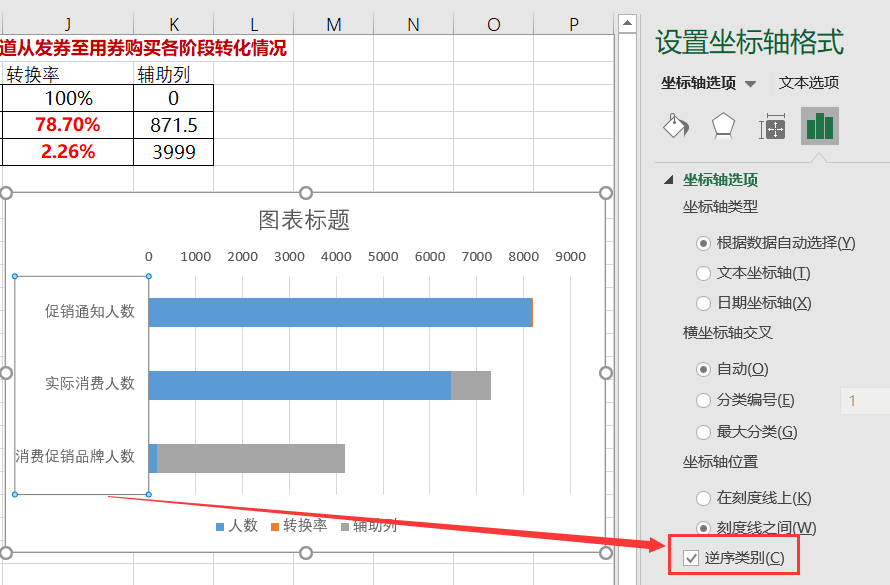Select 自动(O) axis crossing option
890x585 pixels.
pyautogui.click(x=703, y=369)
